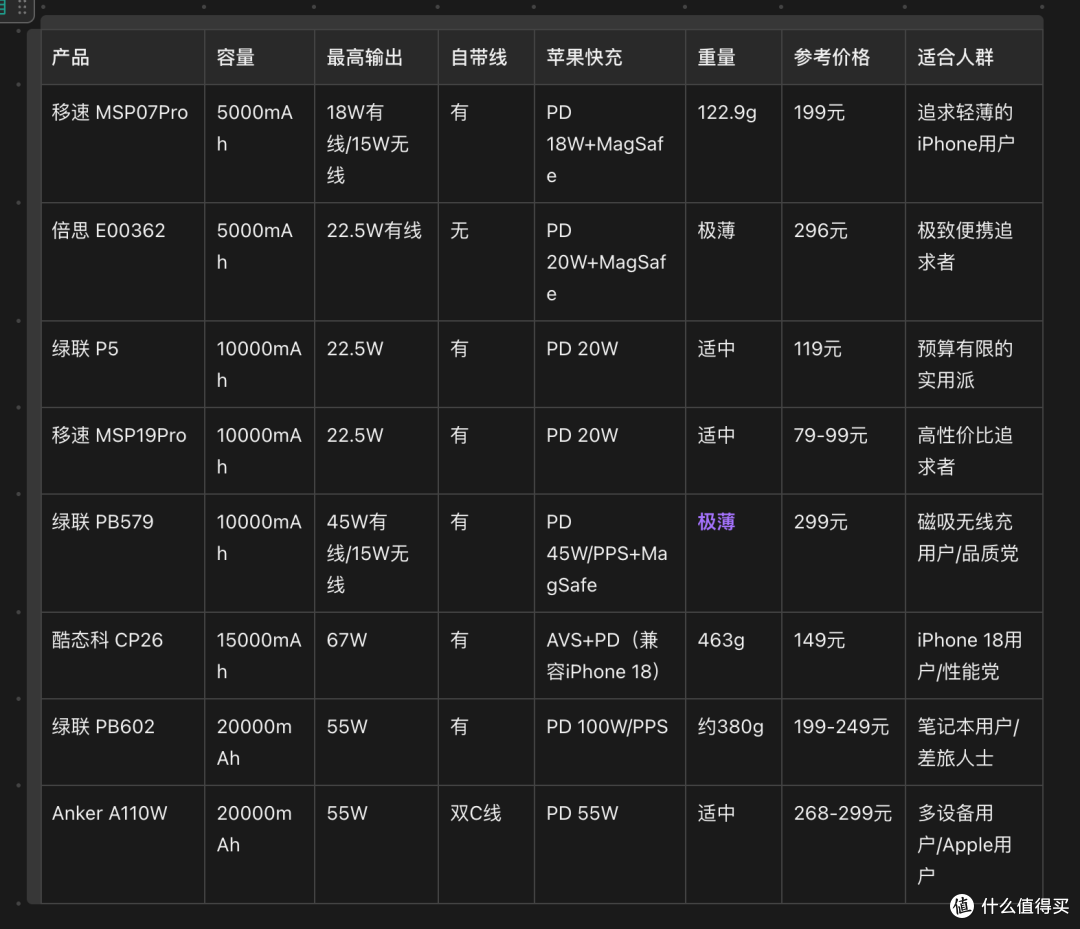Click the 122.9g weight cell
1080x929 pixels.
(x=734, y=144)
